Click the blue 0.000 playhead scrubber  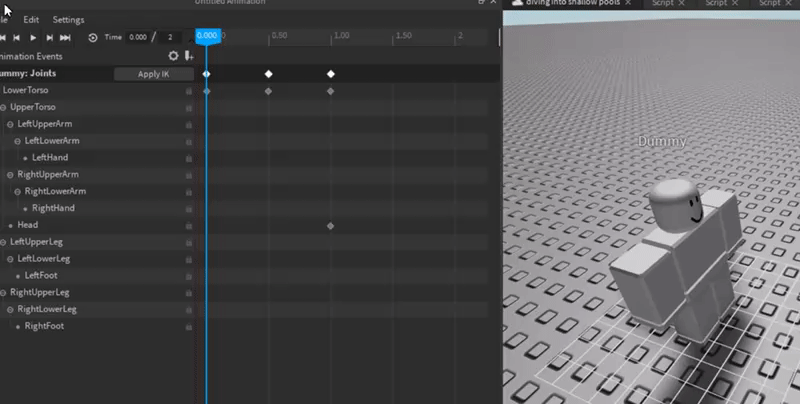coord(208,36)
